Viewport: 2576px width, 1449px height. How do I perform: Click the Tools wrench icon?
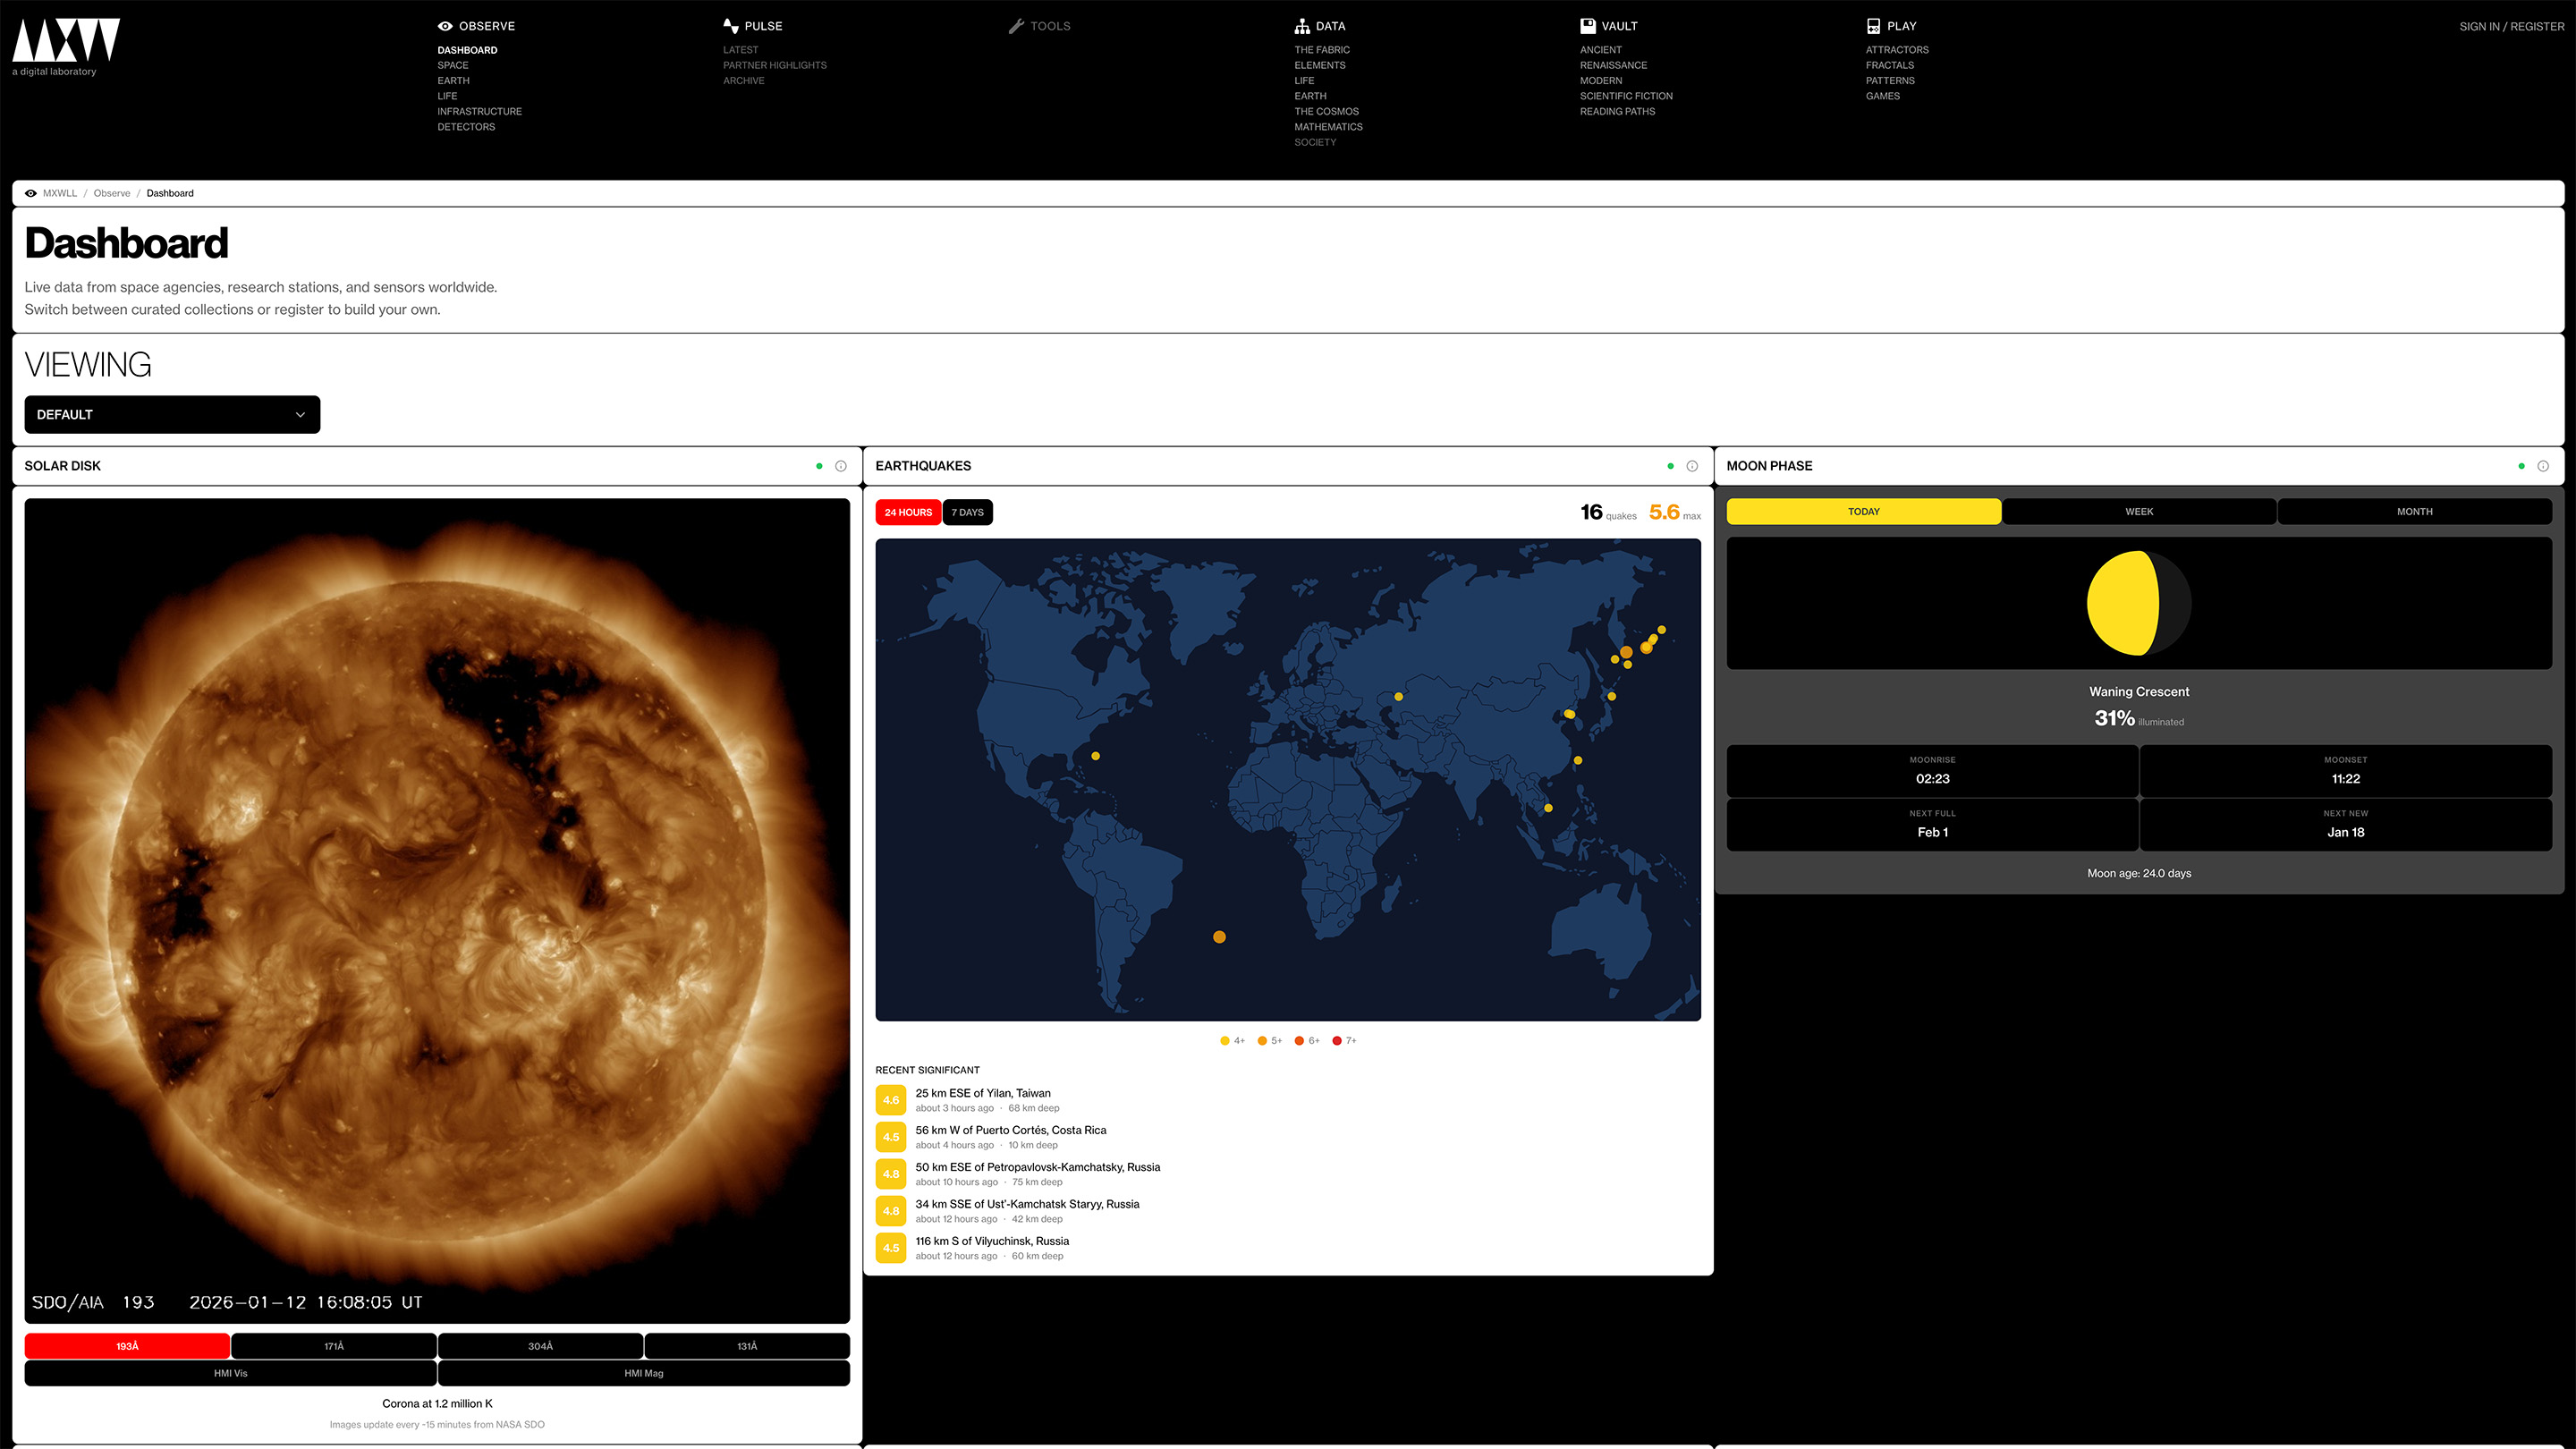pyautogui.click(x=1017, y=26)
